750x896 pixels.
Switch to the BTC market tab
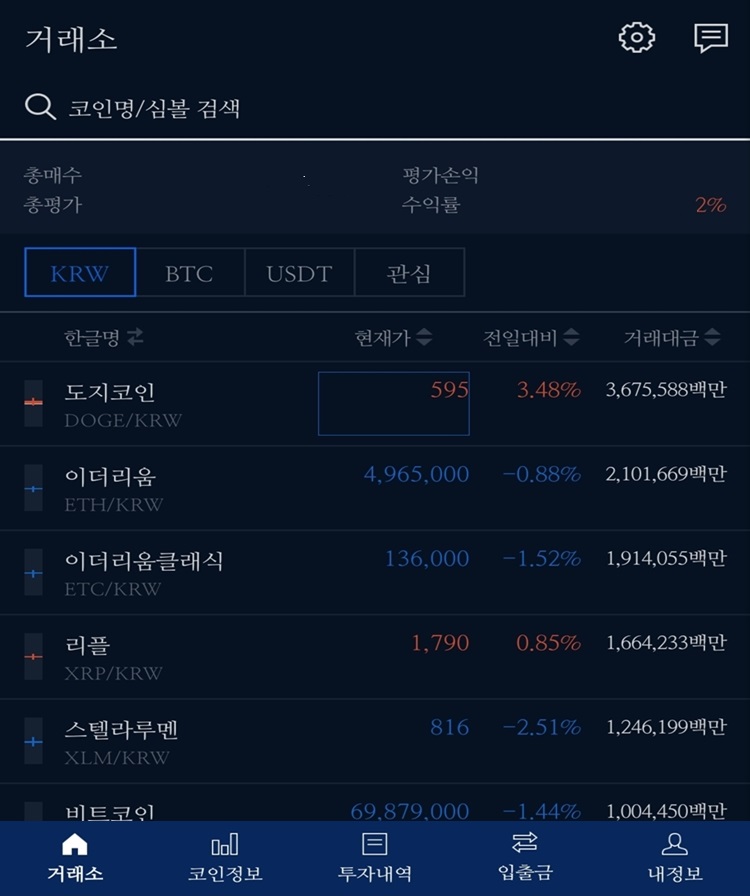coord(190,271)
